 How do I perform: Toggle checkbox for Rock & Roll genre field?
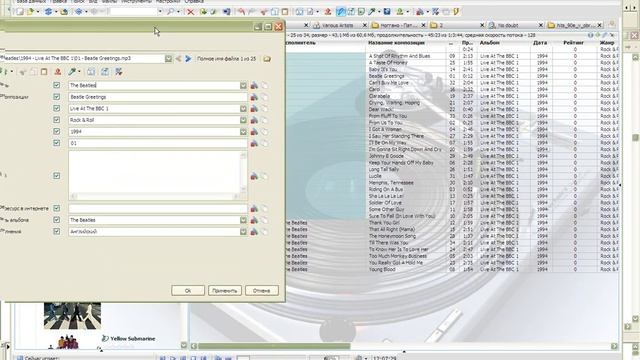pyautogui.click(x=57, y=120)
